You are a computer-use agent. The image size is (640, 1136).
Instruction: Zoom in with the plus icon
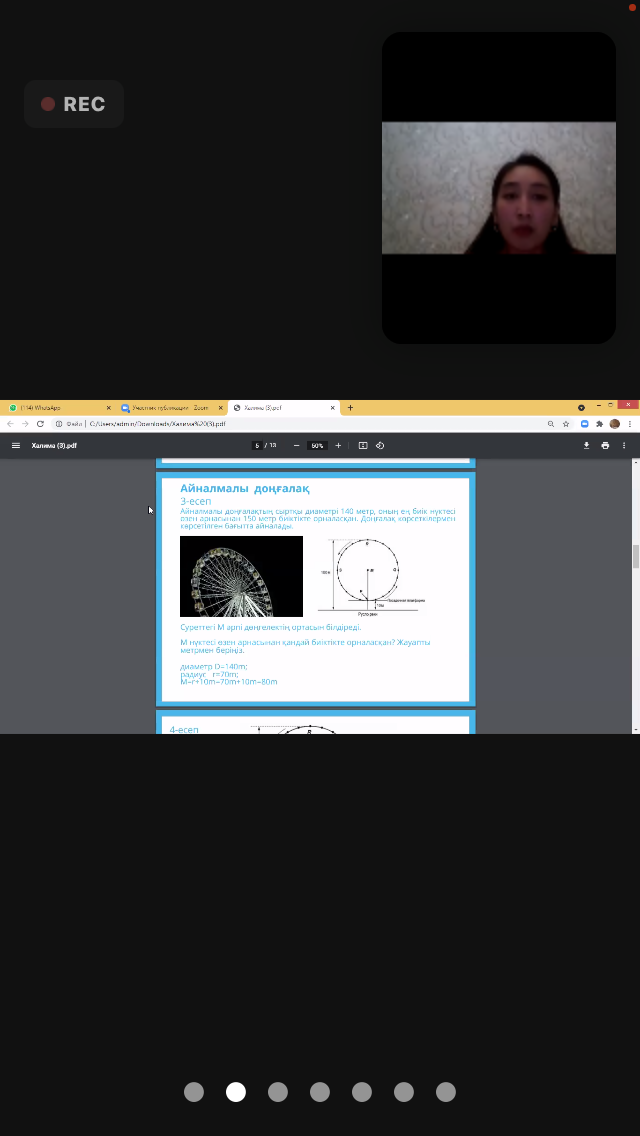(338, 446)
